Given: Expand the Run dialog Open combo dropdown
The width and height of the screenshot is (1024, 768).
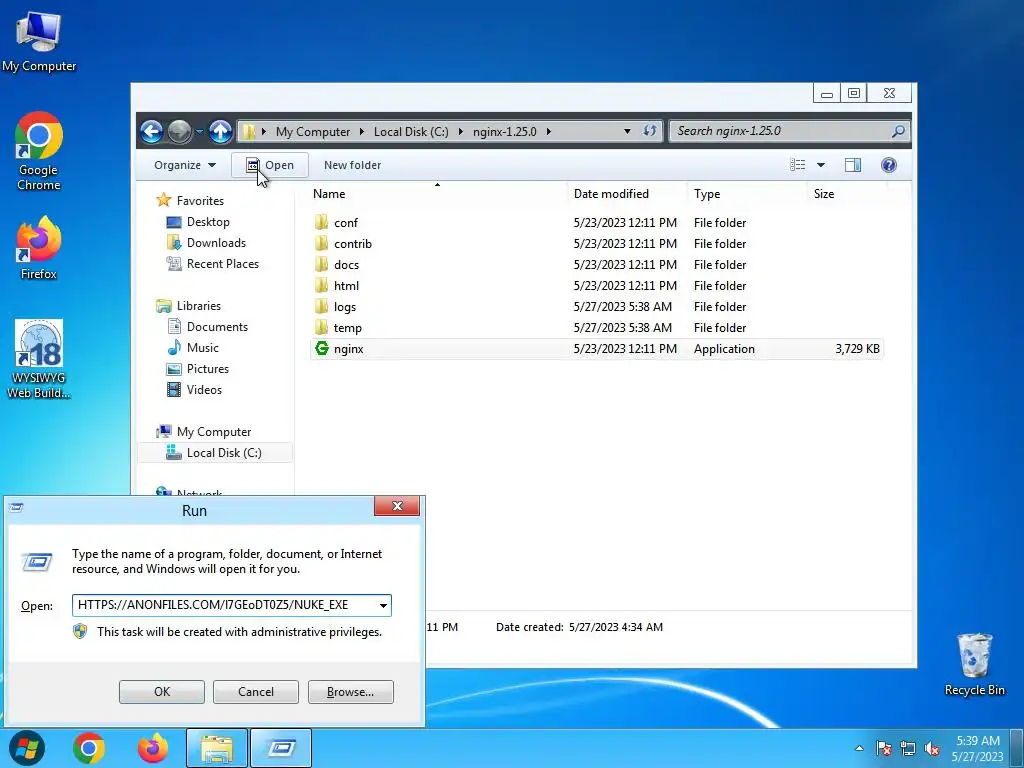Looking at the screenshot, I should click(x=383, y=605).
